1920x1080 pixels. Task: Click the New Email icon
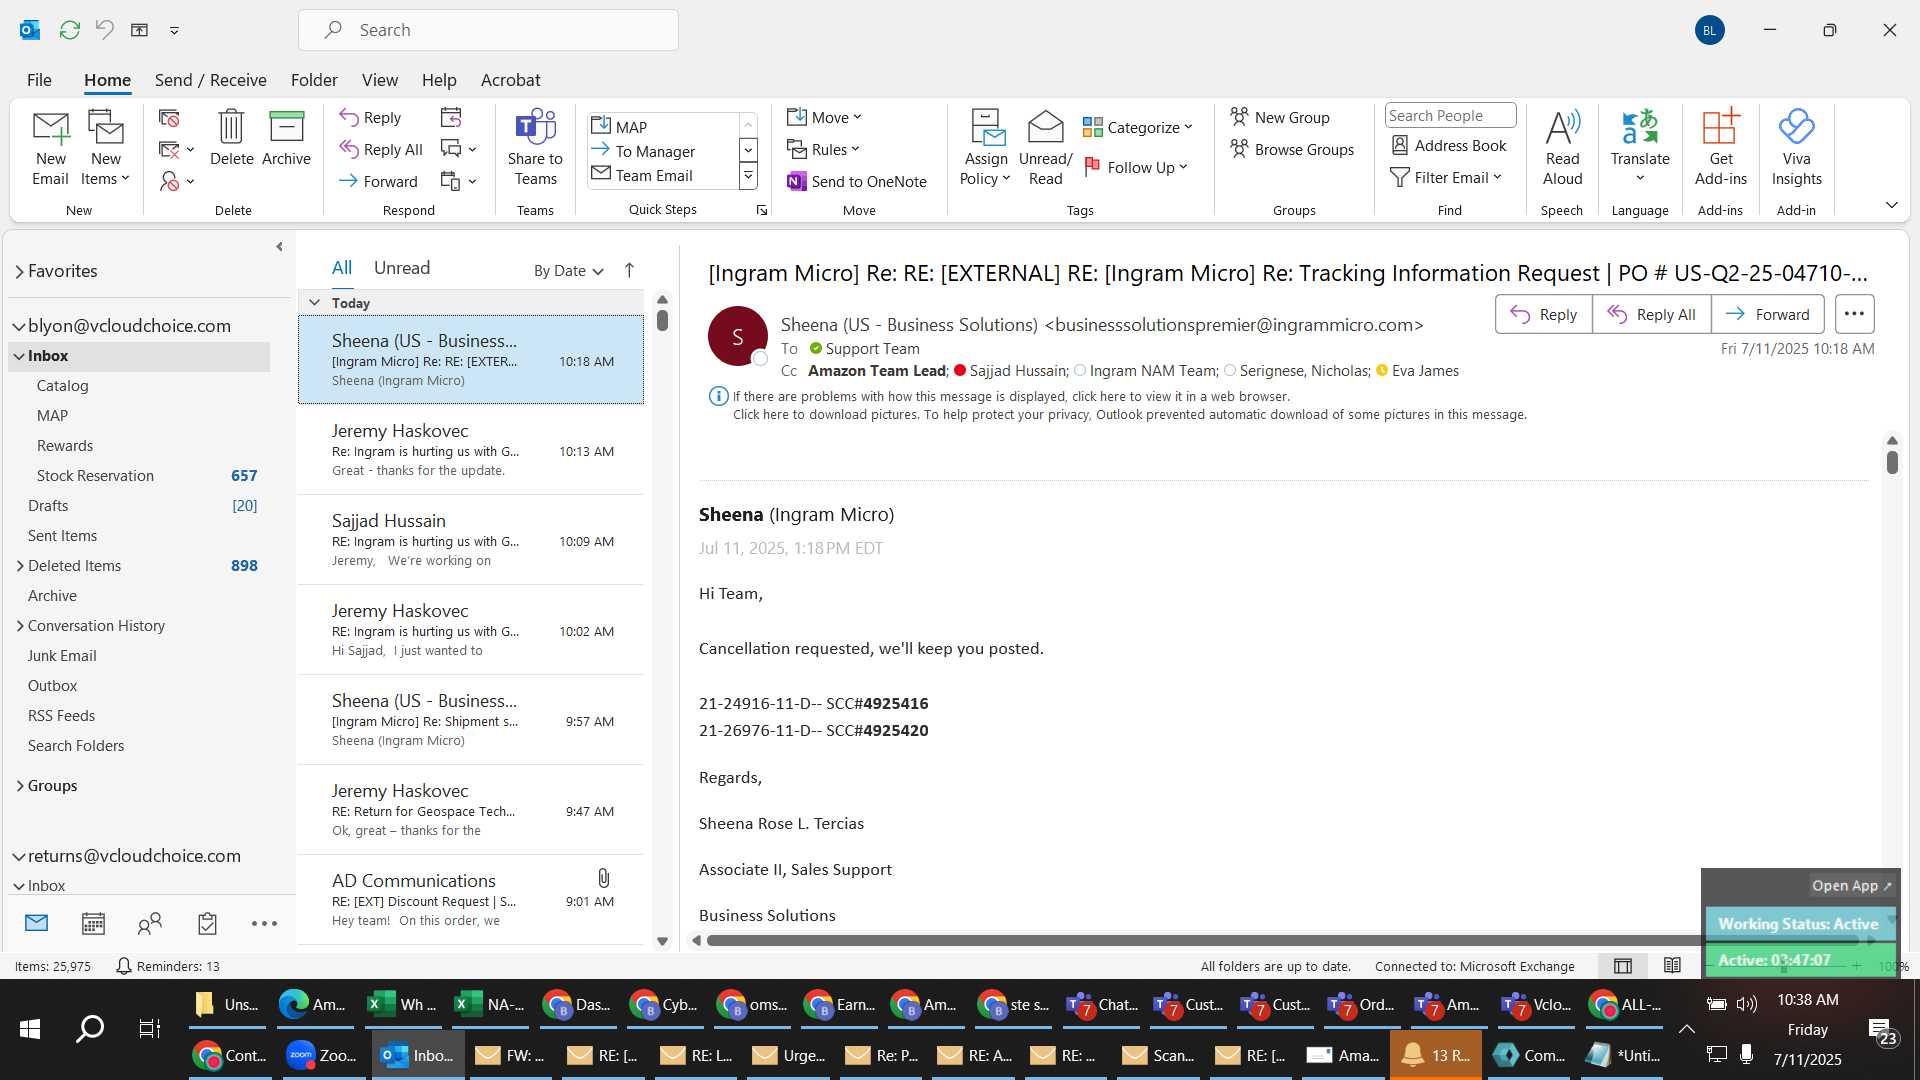click(x=50, y=149)
